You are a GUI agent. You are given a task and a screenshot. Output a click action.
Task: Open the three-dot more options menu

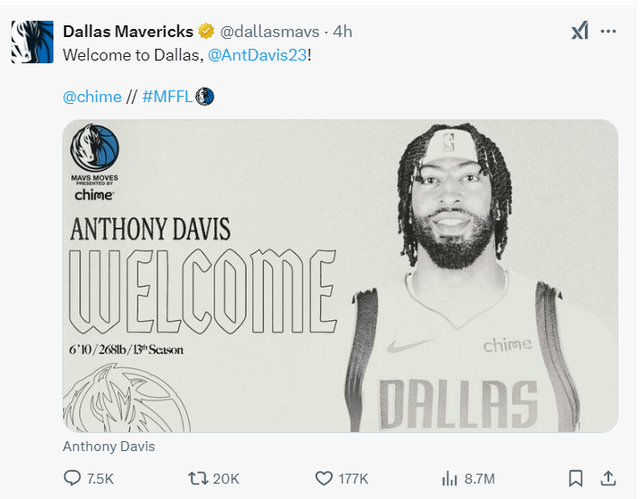coord(608,31)
